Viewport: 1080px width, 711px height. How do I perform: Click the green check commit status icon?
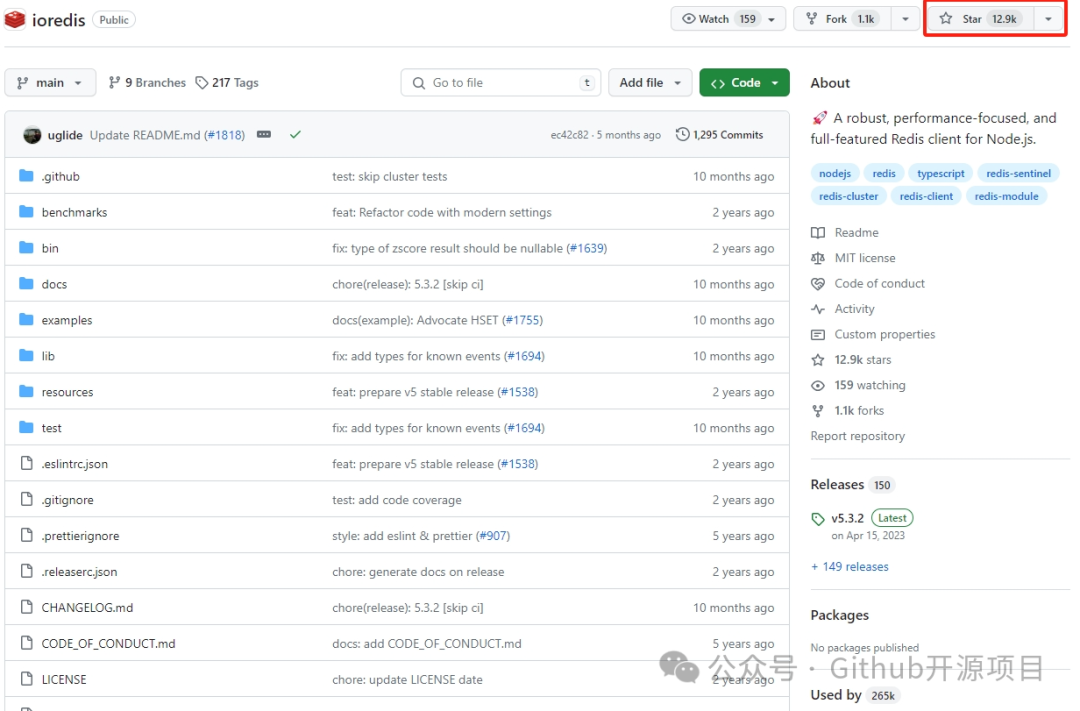[295, 134]
